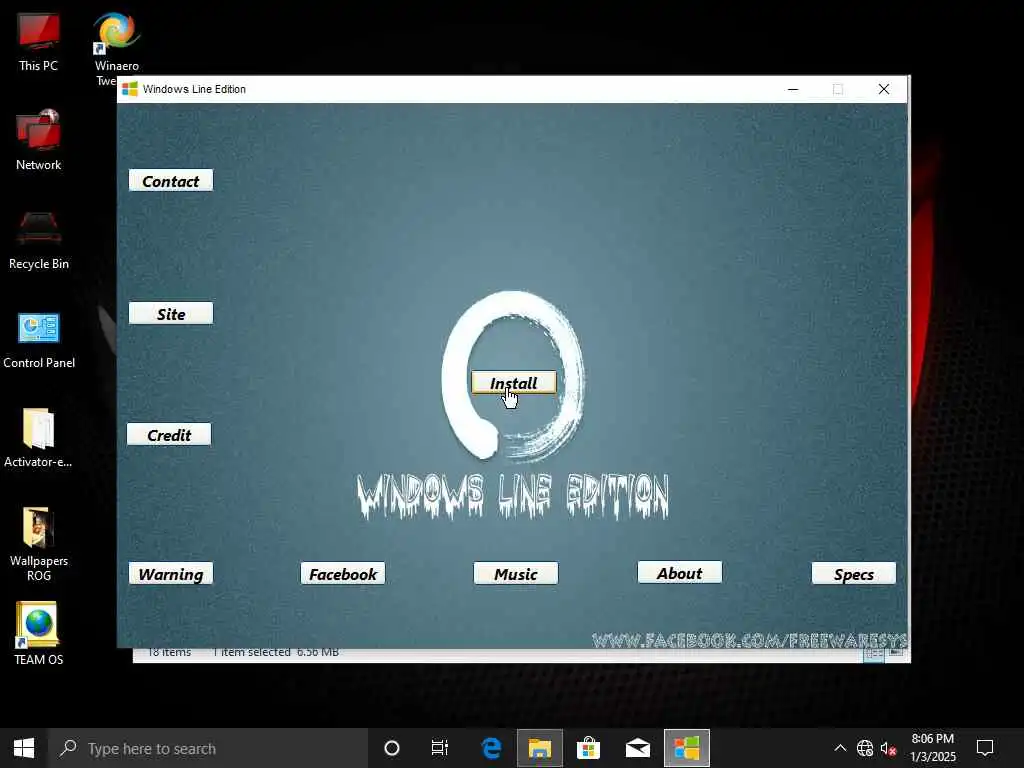Select the Wallpapers ROG folder icon
Viewport: 1024px width, 768px height.
[39, 544]
